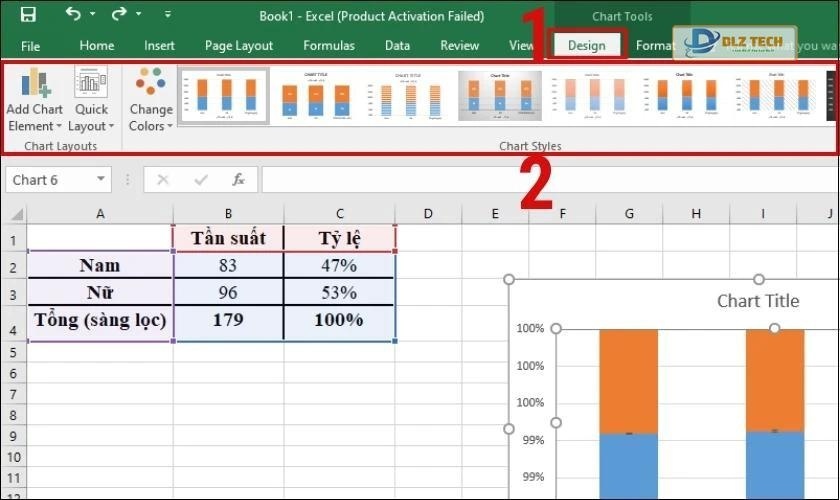The width and height of the screenshot is (840, 500).
Task: Switch to the Insert ribbon tab
Action: (x=159, y=45)
